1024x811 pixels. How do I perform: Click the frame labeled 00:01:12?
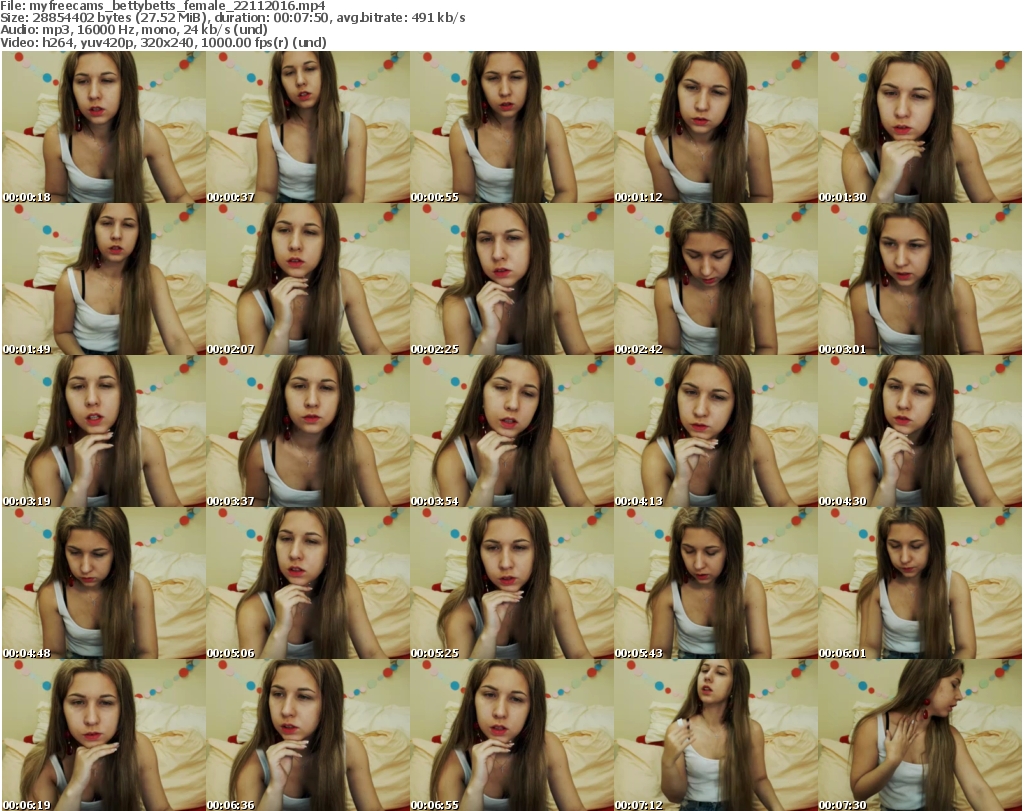coord(715,127)
